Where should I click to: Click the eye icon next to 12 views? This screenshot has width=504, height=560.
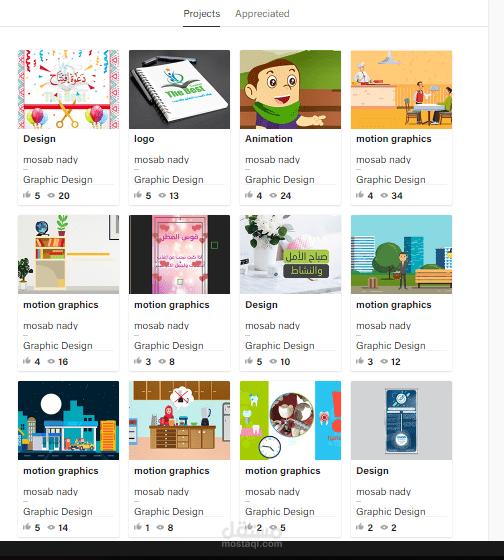[384, 361]
